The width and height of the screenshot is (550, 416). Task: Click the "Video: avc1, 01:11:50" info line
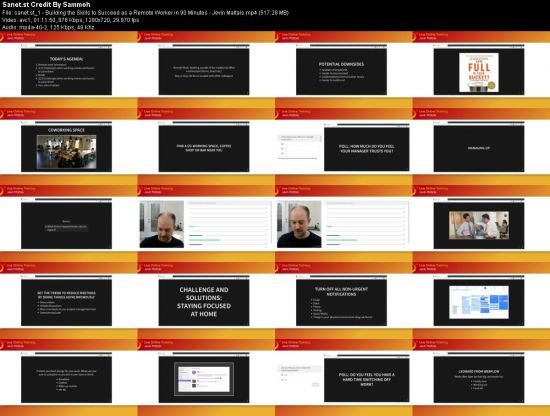(71, 20)
